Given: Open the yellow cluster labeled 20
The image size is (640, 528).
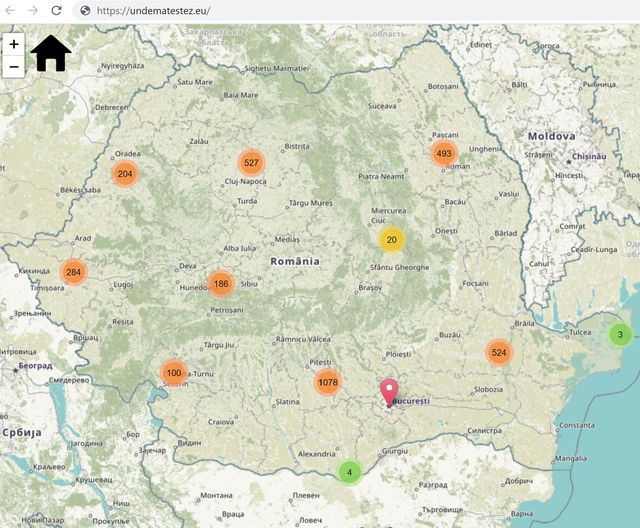Looking at the screenshot, I should pos(392,240).
